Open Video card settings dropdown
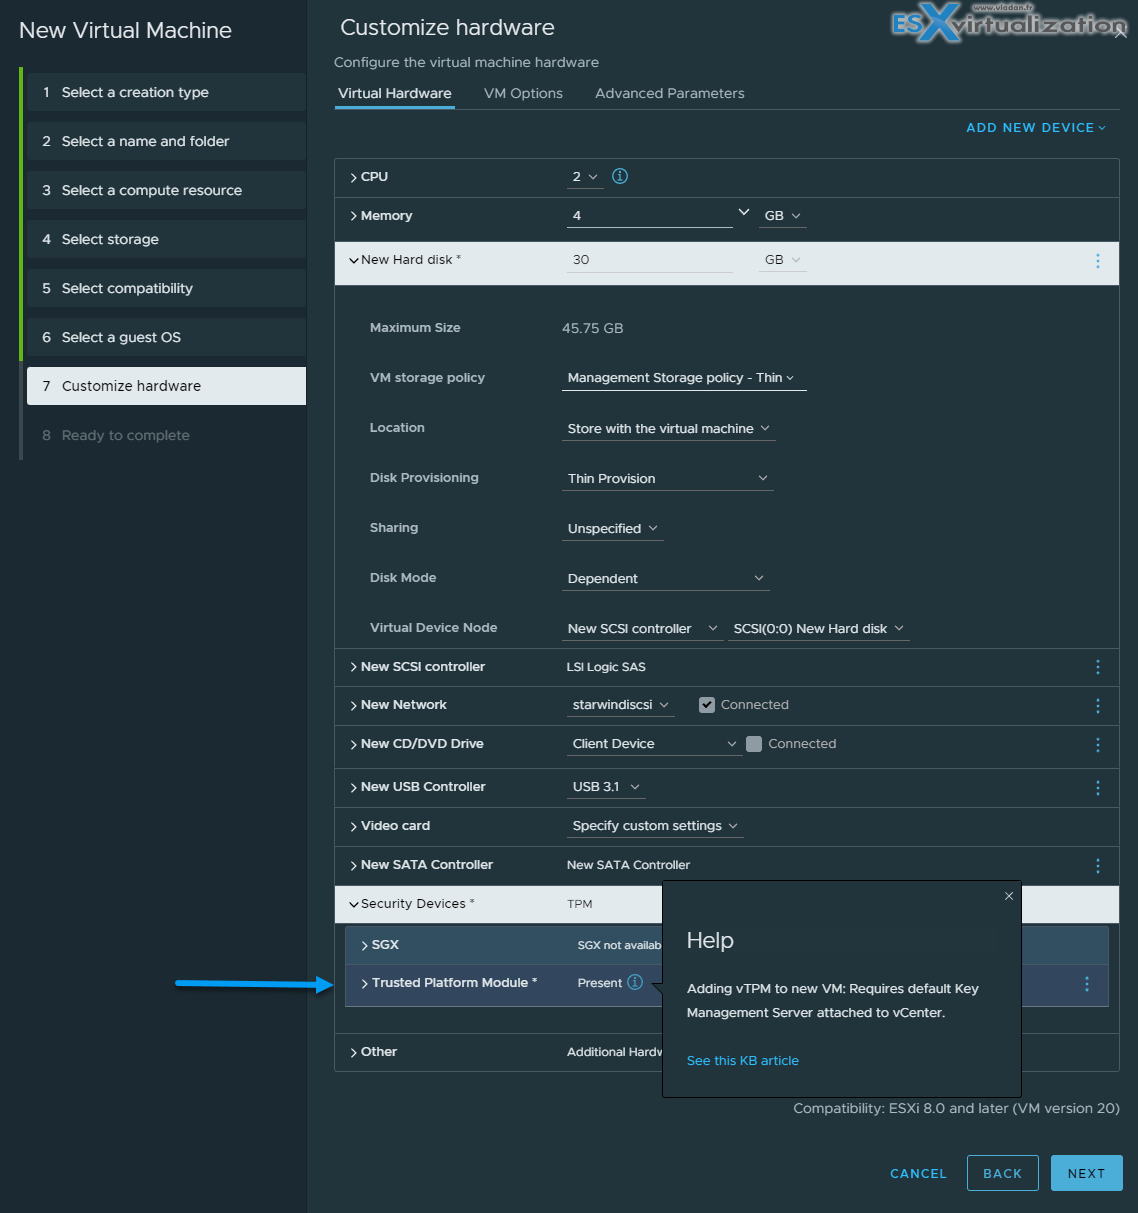1138x1213 pixels. [x=655, y=826]
